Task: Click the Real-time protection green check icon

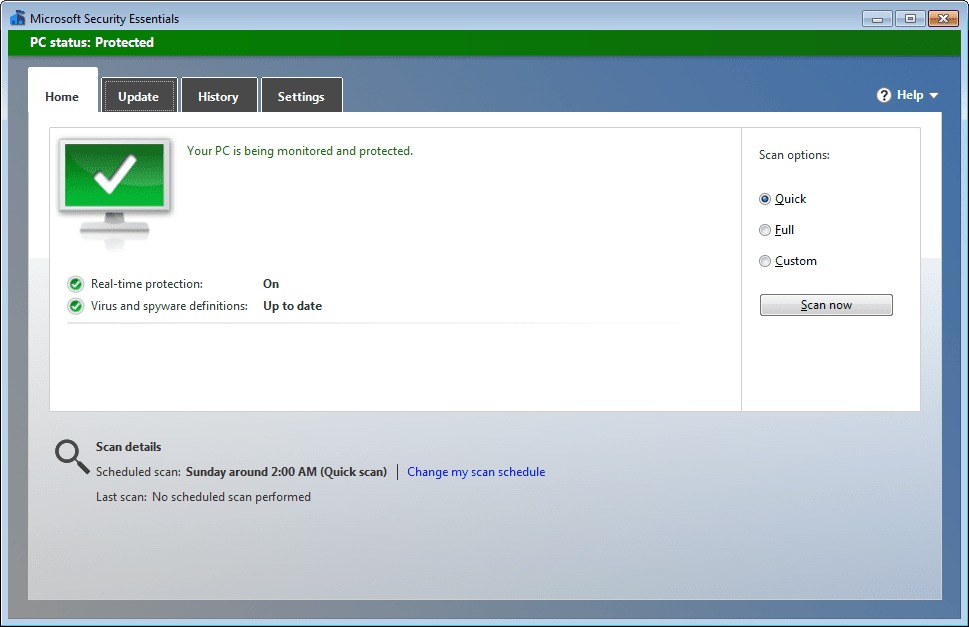Action: [75, 283]
